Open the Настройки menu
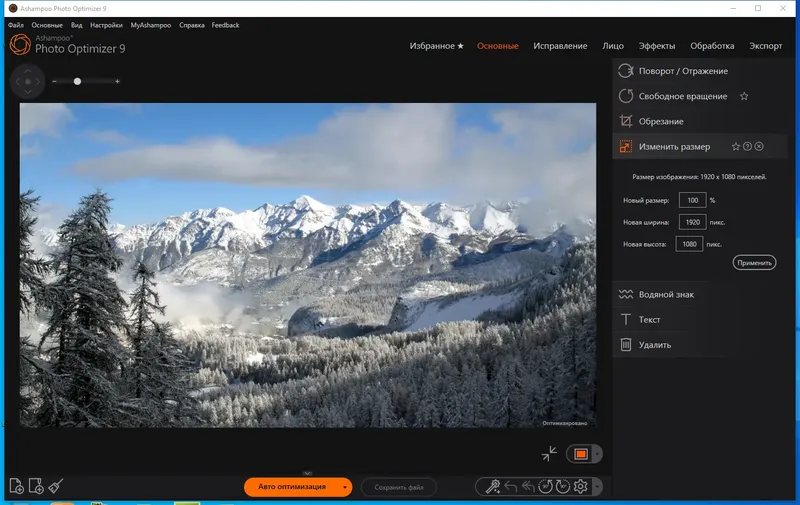 pyautogui.click(x=106, y=25)
